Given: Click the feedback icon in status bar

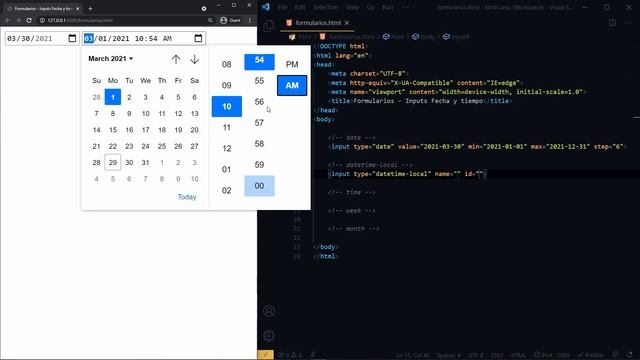Looking at the screenshot, I should [616, 355].
